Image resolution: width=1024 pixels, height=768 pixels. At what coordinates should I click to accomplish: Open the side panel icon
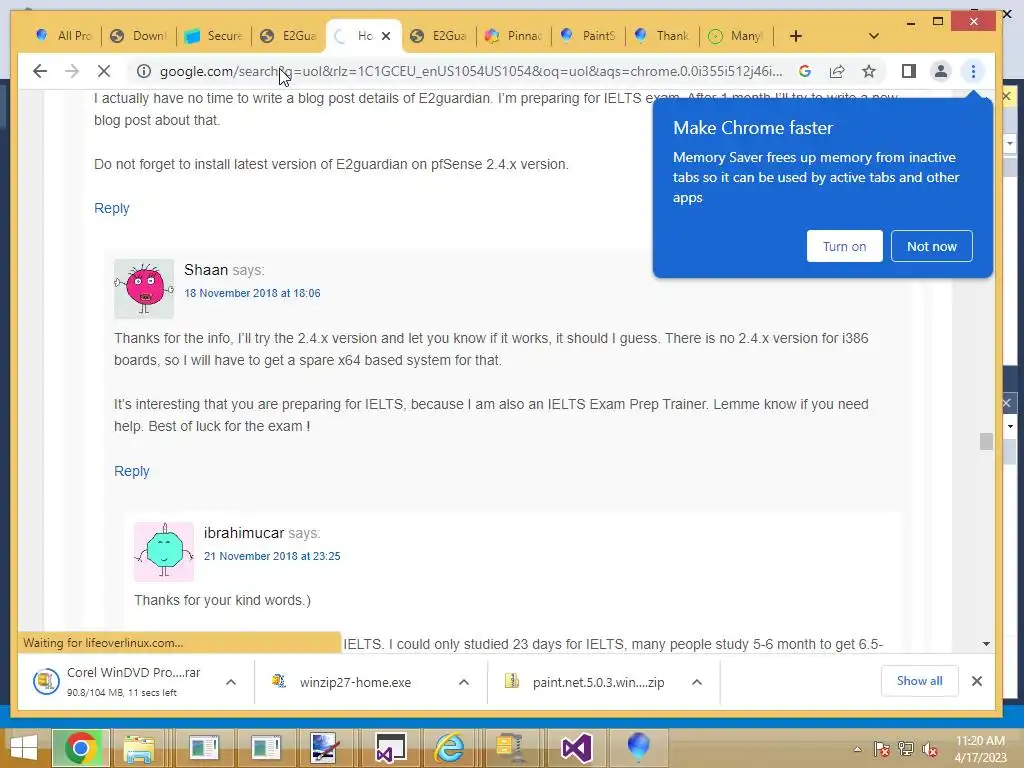(x=908, y=71)
